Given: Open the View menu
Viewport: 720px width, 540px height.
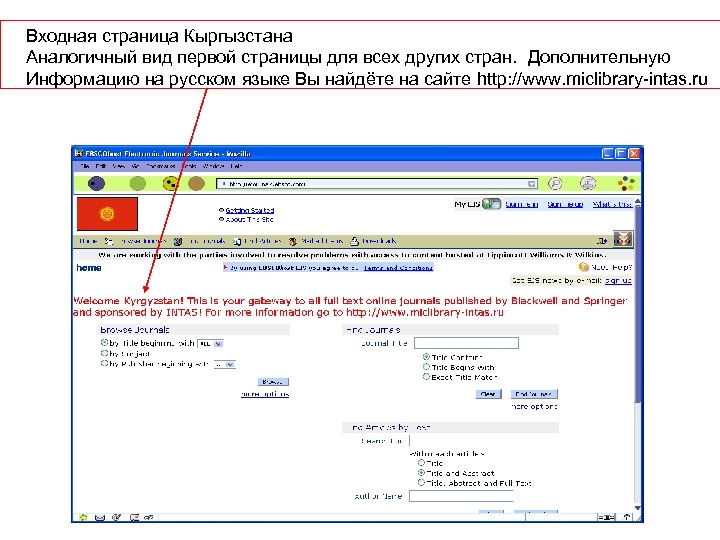Looking at the screenshot, I should [x=118, y=166].
